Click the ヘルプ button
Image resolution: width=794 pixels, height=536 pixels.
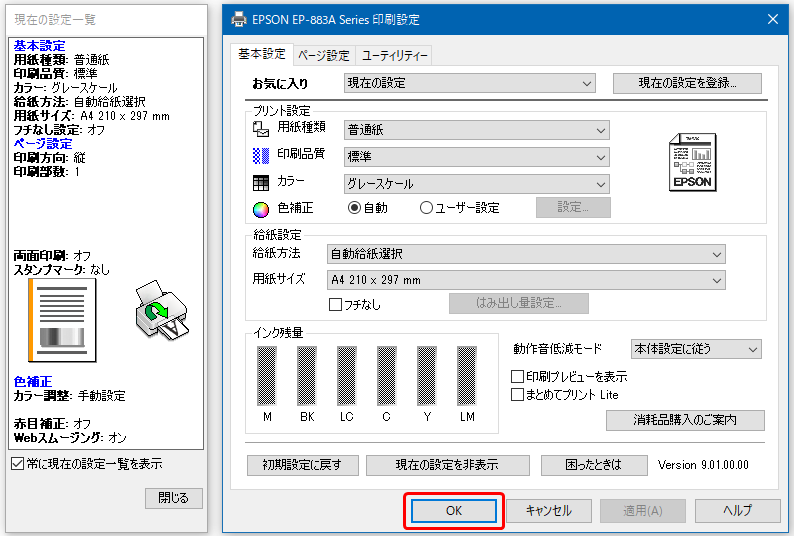(x=737, y=511)
